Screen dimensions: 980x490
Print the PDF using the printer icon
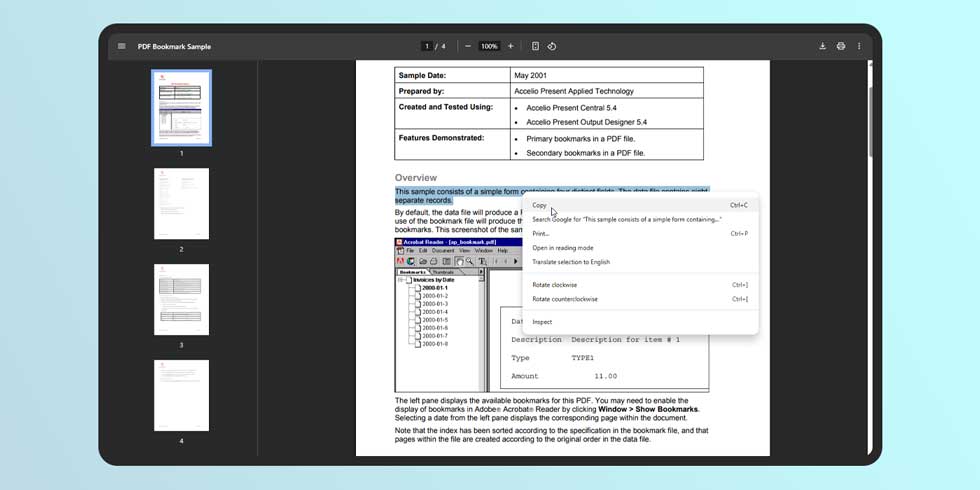(841, 46)
